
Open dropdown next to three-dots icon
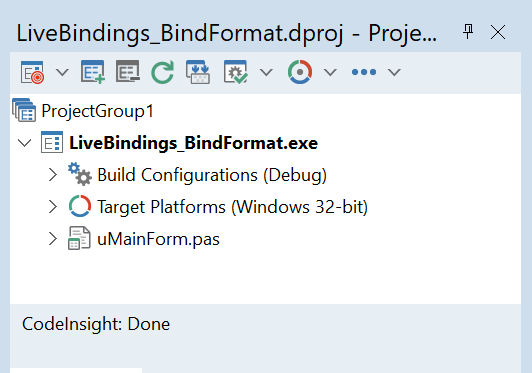pos(394,72)
